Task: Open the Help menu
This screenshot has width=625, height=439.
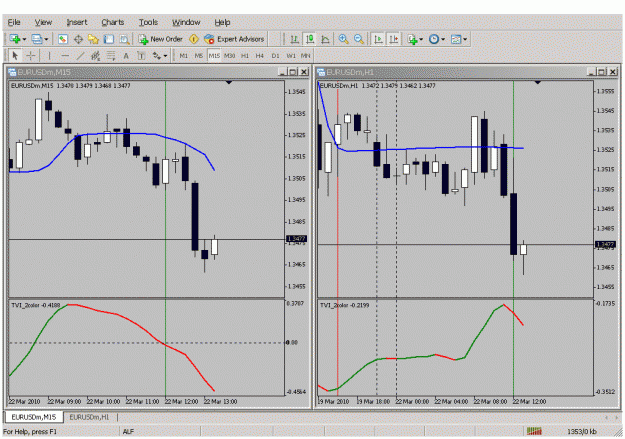Action: 222,22
